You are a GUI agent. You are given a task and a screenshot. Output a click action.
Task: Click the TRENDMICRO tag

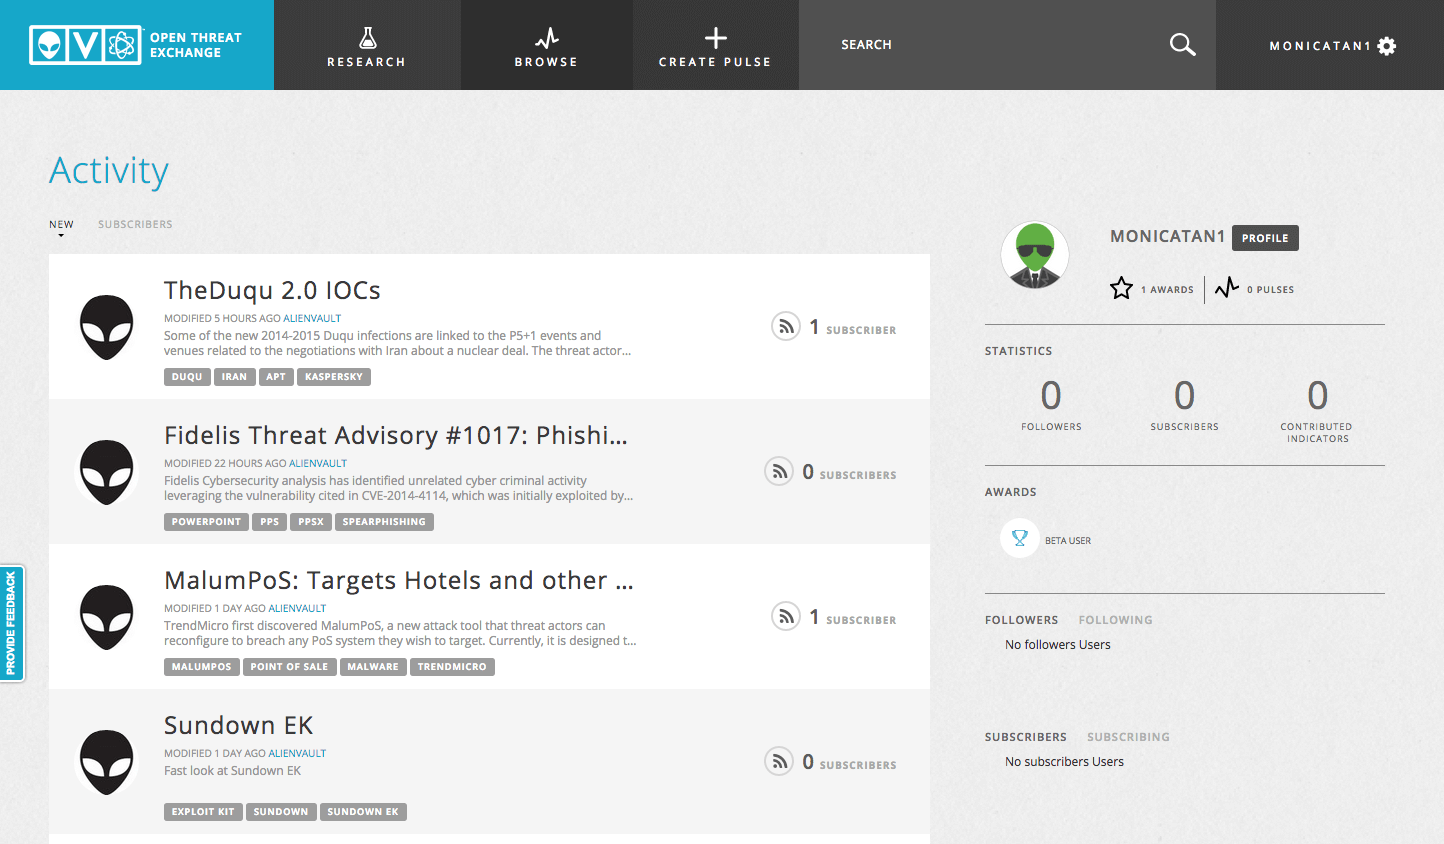452,667
